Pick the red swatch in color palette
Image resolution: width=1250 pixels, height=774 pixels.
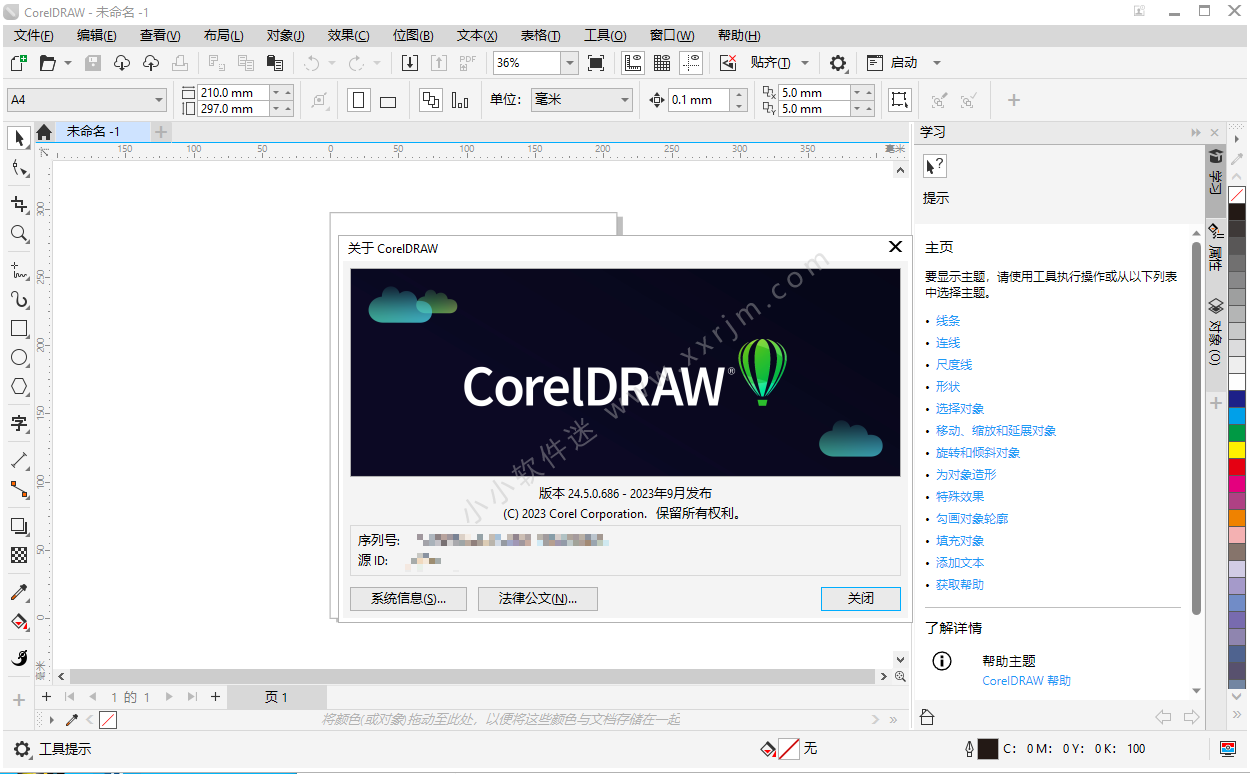pyautogui.click(x=1237, y=467)
